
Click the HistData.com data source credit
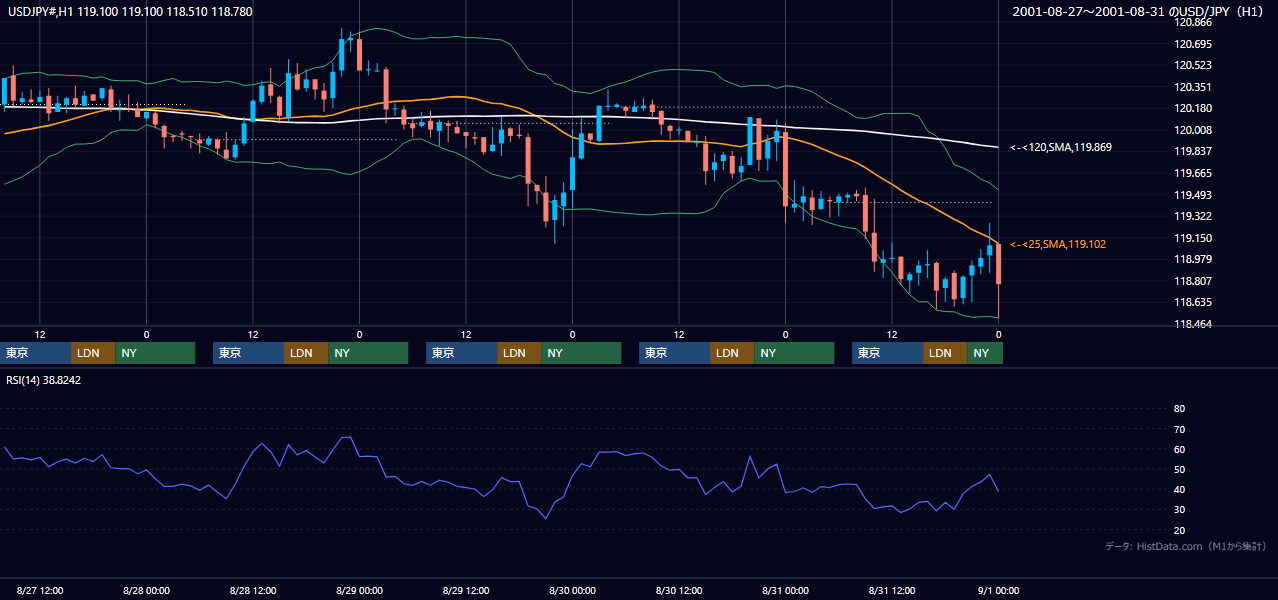click(1186, 546)
